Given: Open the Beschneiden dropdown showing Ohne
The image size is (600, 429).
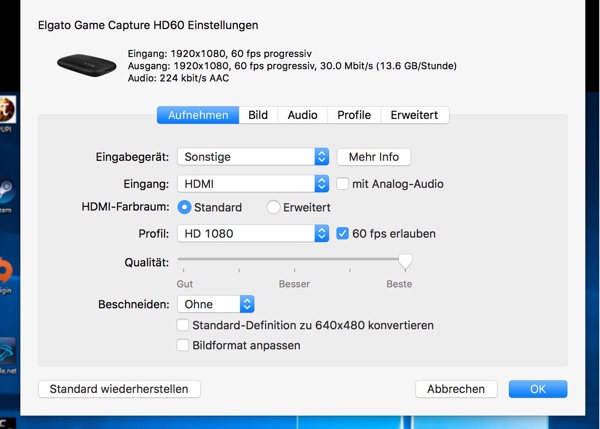Looking at the screenshot, I should coord(216,304).
